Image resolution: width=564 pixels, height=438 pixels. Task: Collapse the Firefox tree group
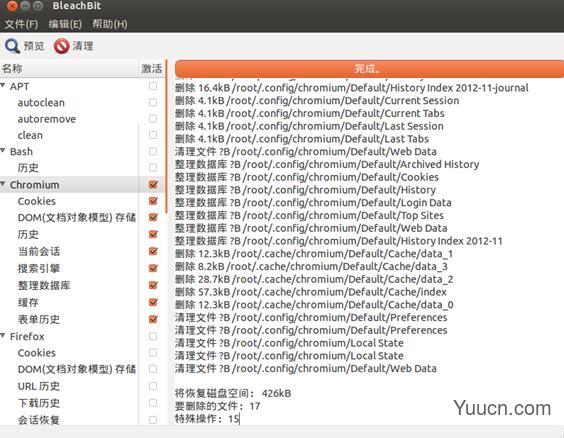[3, 336]
